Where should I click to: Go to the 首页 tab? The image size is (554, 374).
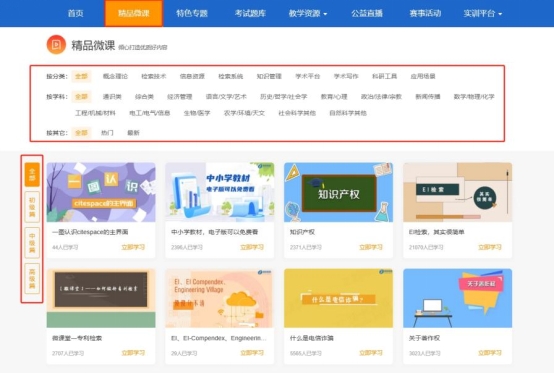[x=76, y=13]
